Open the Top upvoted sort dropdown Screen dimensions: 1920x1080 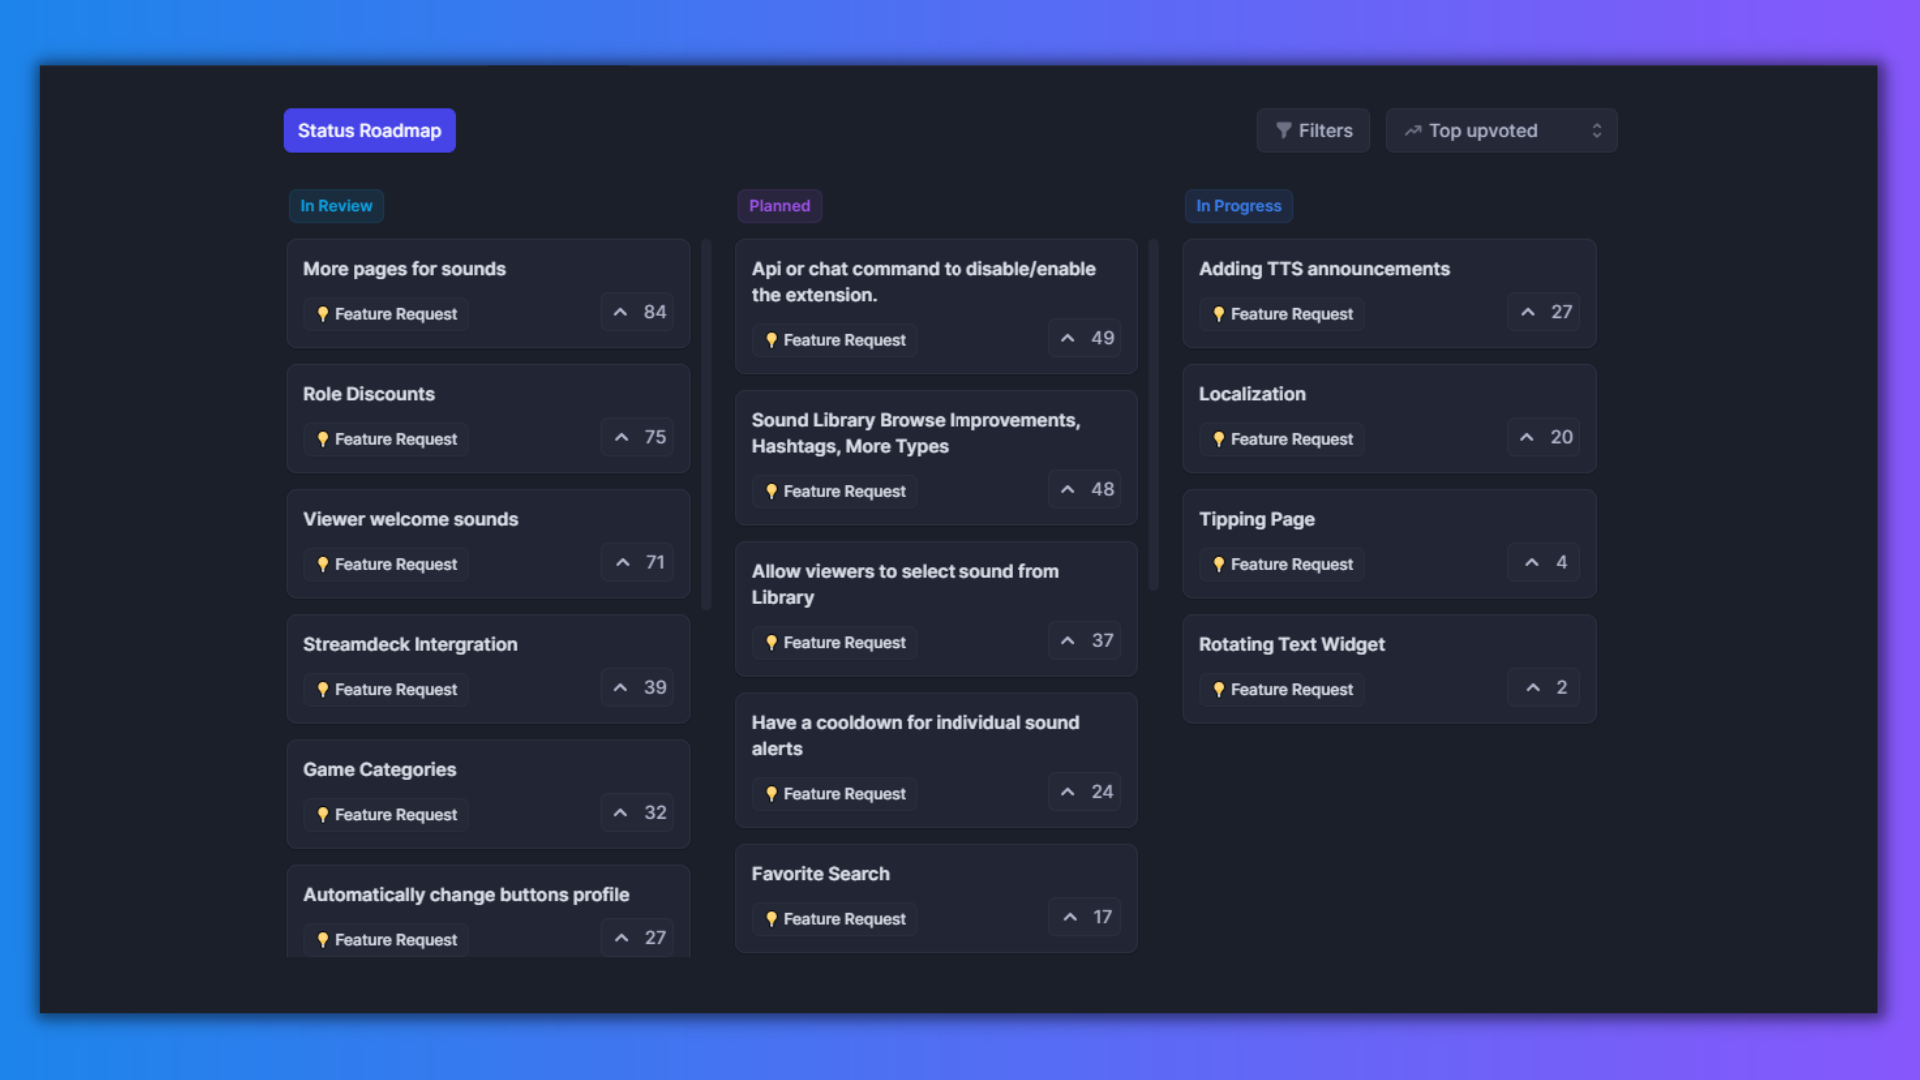pos(1501,131)
